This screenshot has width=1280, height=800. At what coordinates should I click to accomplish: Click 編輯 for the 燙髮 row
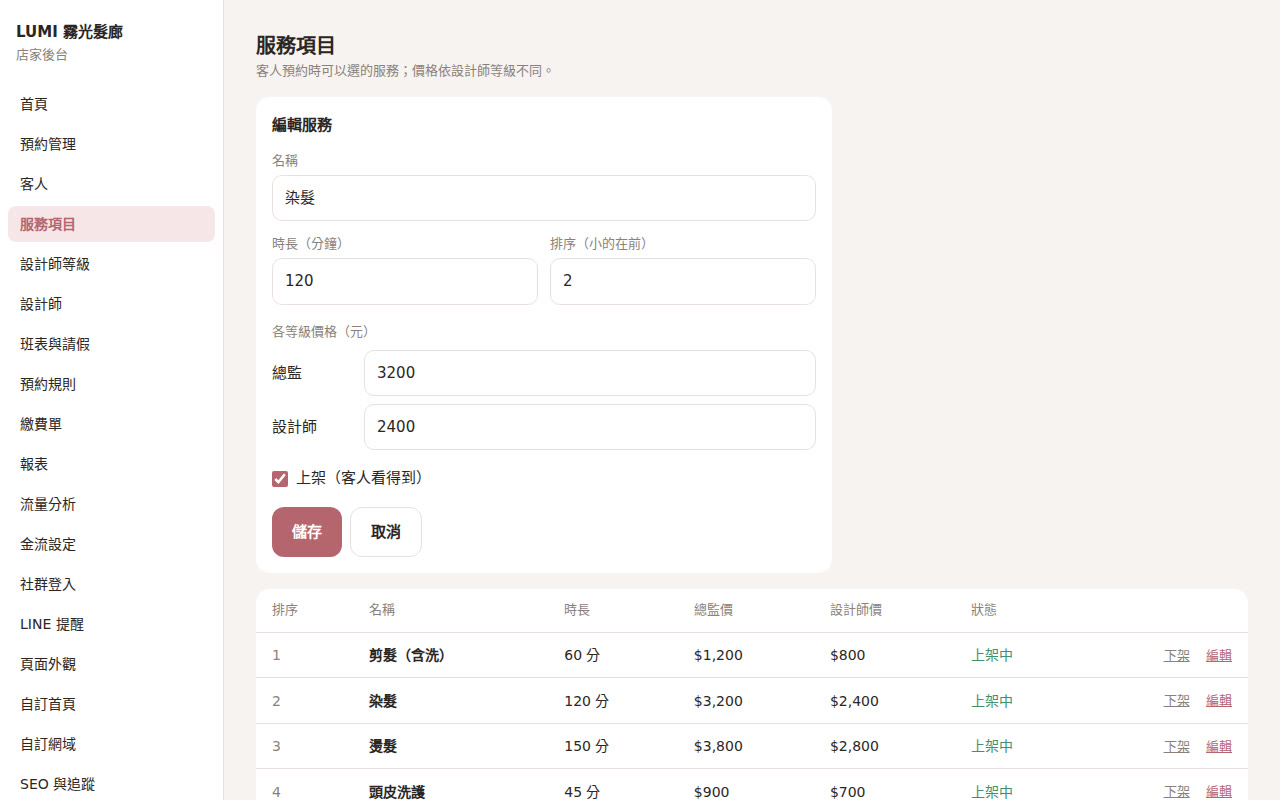(x=1219, y=746)
